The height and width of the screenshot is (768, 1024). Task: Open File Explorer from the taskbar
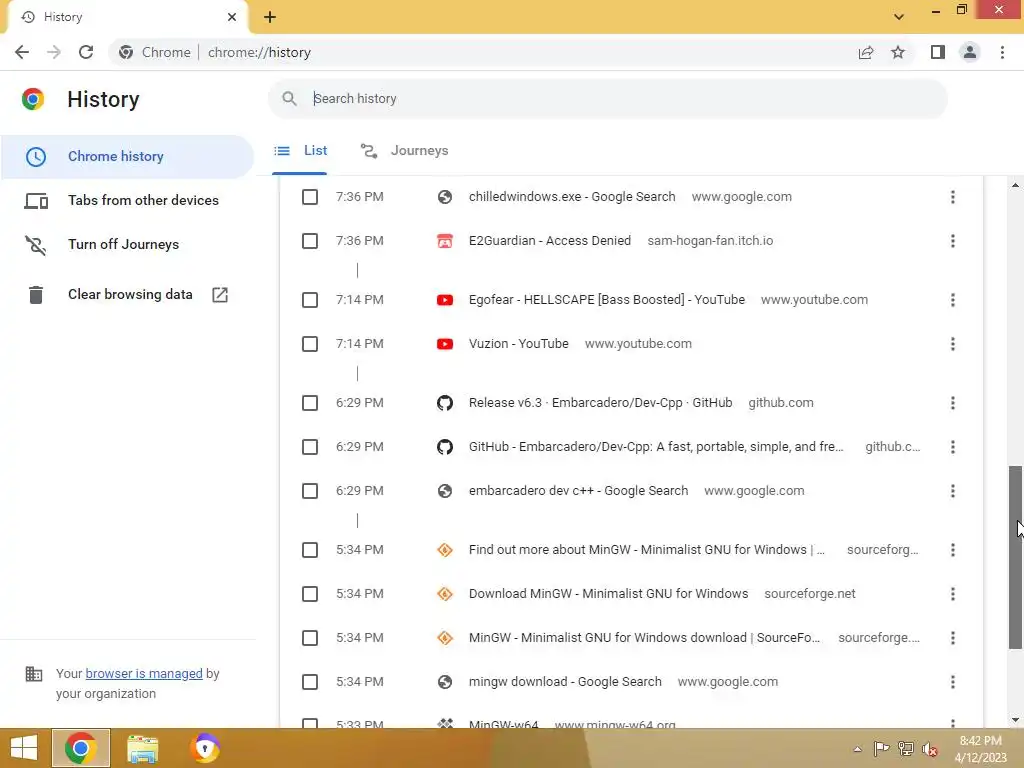(x=142, y=748)
